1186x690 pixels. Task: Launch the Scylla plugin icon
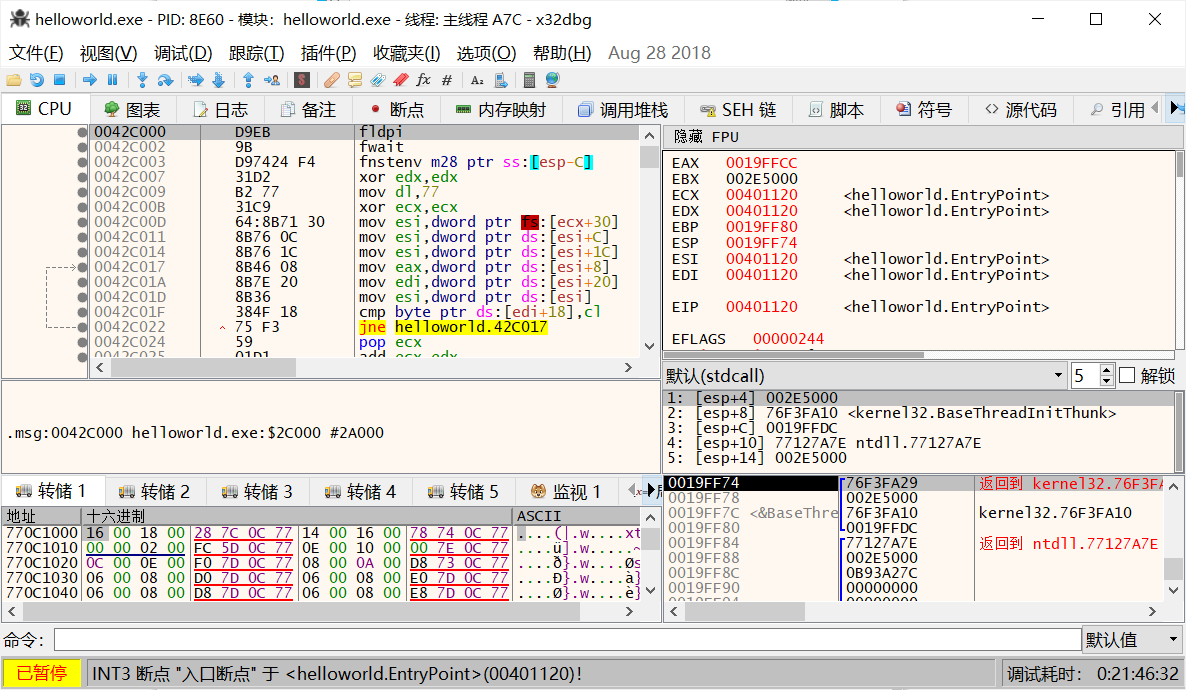point(302,80)
